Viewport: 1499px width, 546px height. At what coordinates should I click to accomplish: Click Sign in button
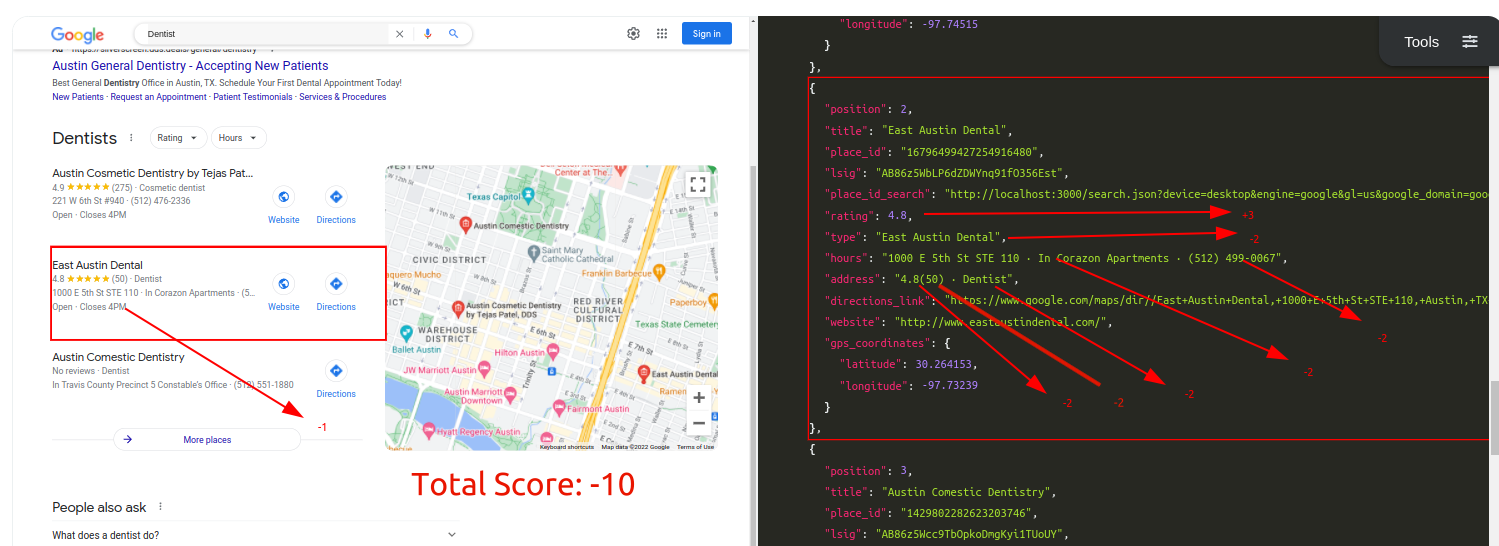tap(707, 33)
